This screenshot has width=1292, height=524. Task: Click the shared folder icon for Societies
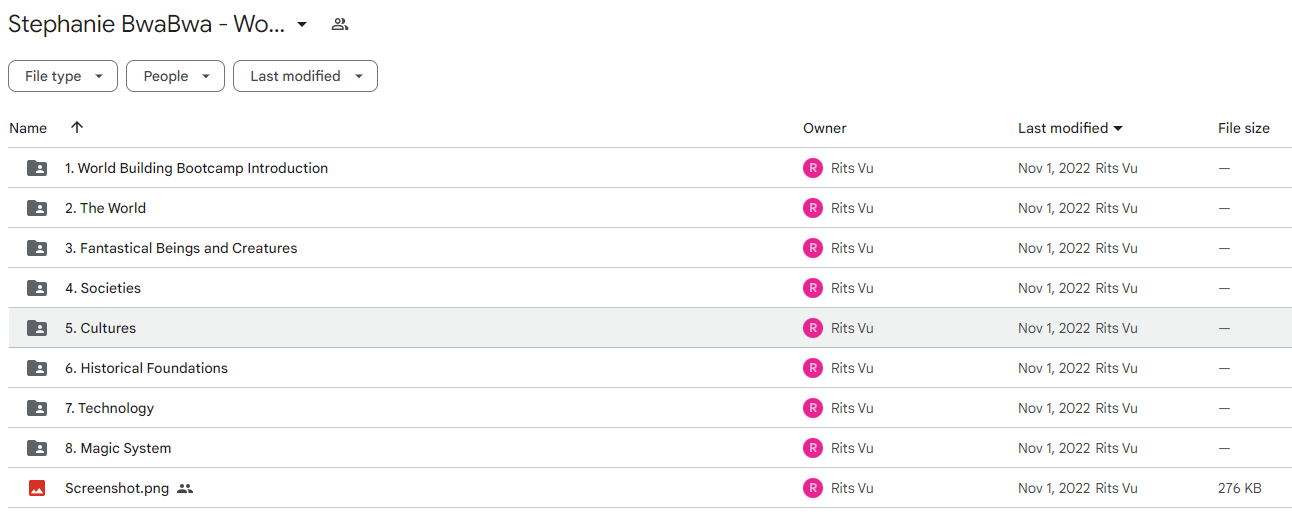coord(37,288)
